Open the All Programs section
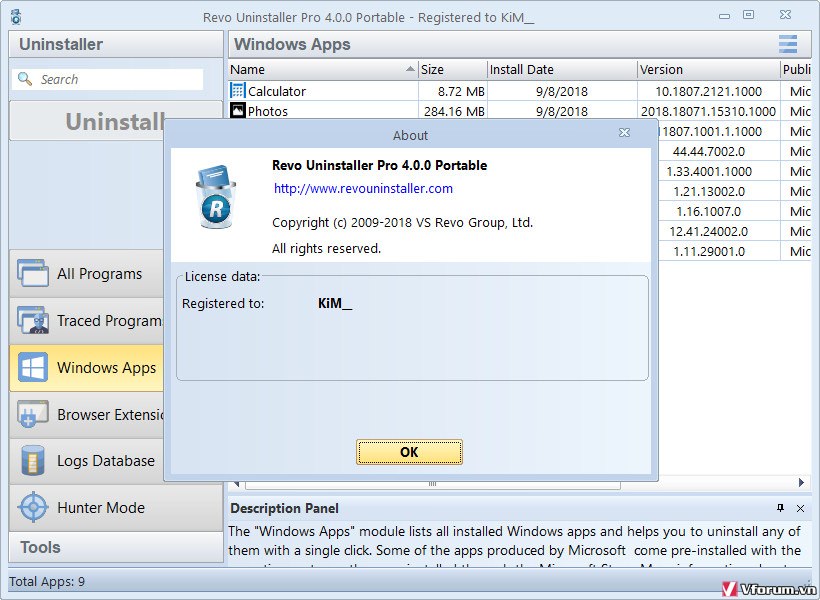The height and width of the screenshot is (600, 820). 86,273
